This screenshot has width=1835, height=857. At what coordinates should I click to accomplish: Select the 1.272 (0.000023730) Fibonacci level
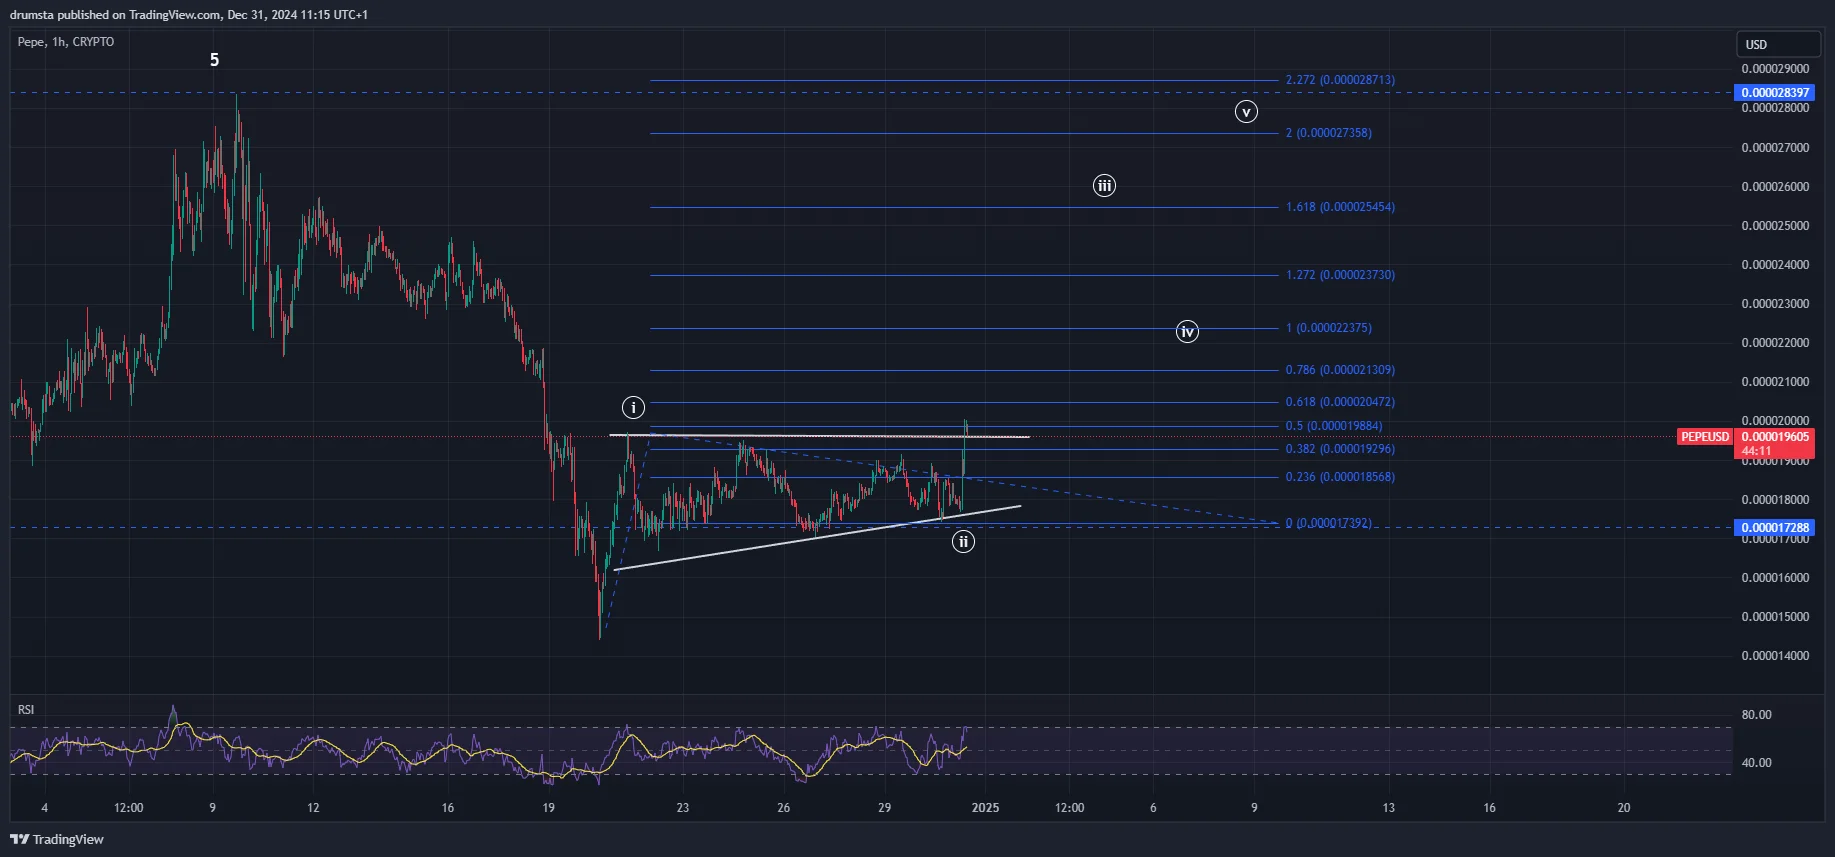click(x=1340, y=275)
